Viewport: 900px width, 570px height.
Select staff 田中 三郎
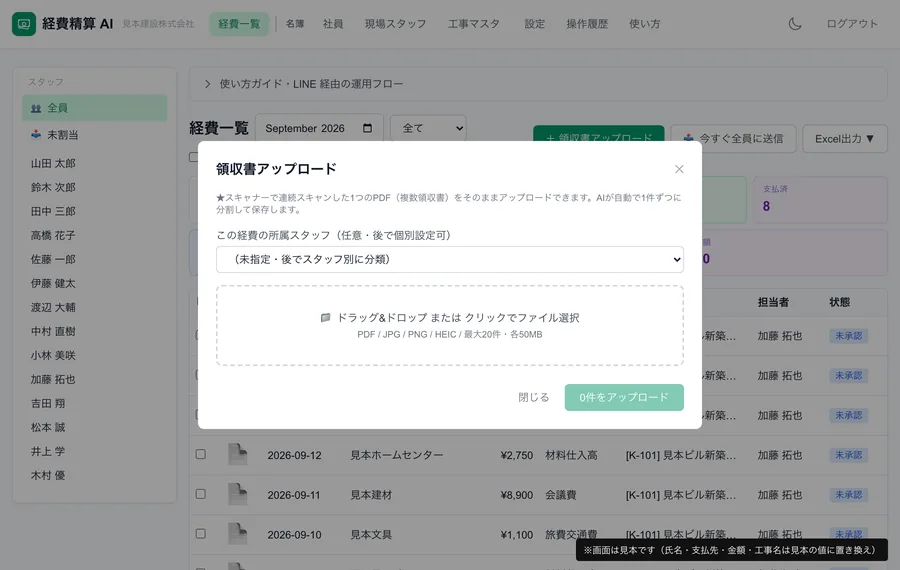53,211
